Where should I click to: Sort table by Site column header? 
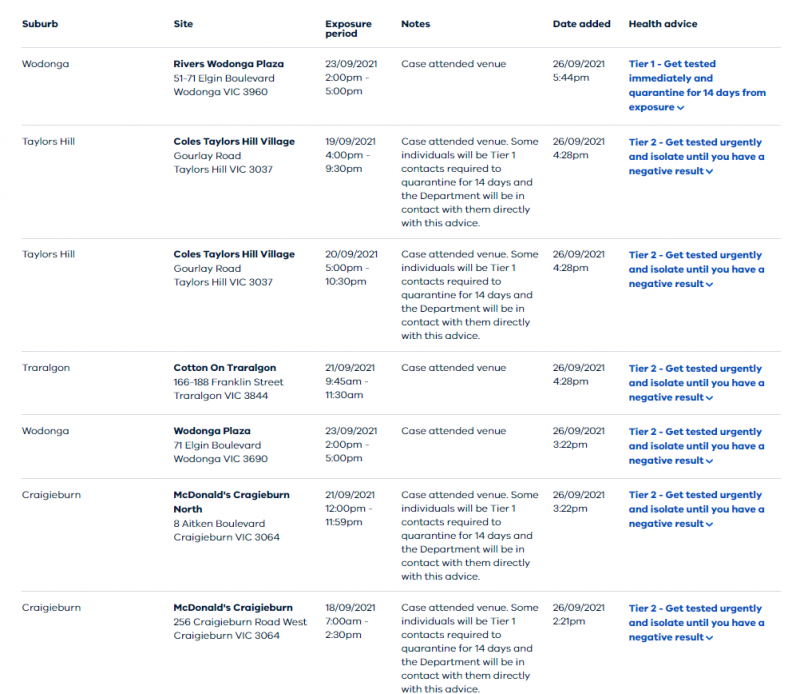(x=183, y=24)
